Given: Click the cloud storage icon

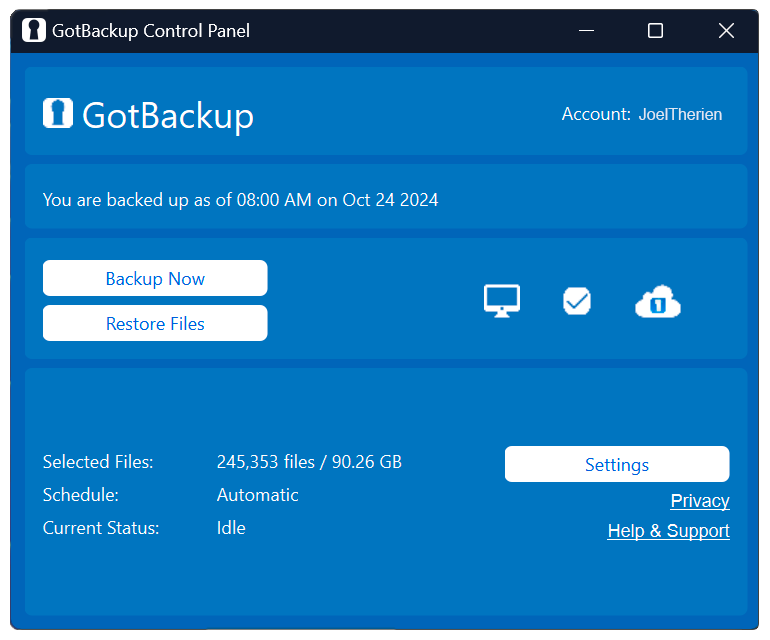Looking at the screenshot, I should pos(658,301).
